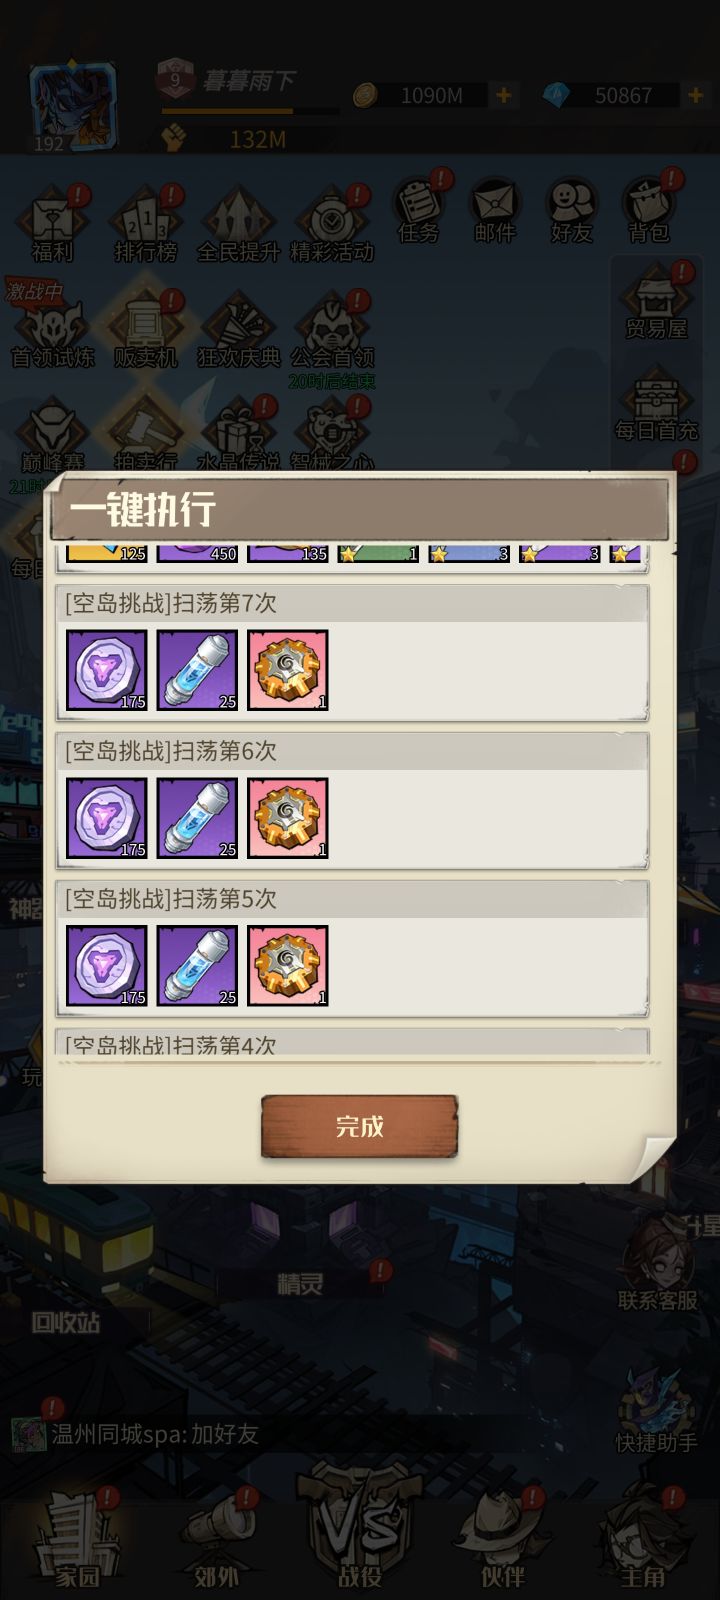Open the 背包 backpack icon
The width and height of the screenshot is (720, 1600).
(x=648, y=211)
